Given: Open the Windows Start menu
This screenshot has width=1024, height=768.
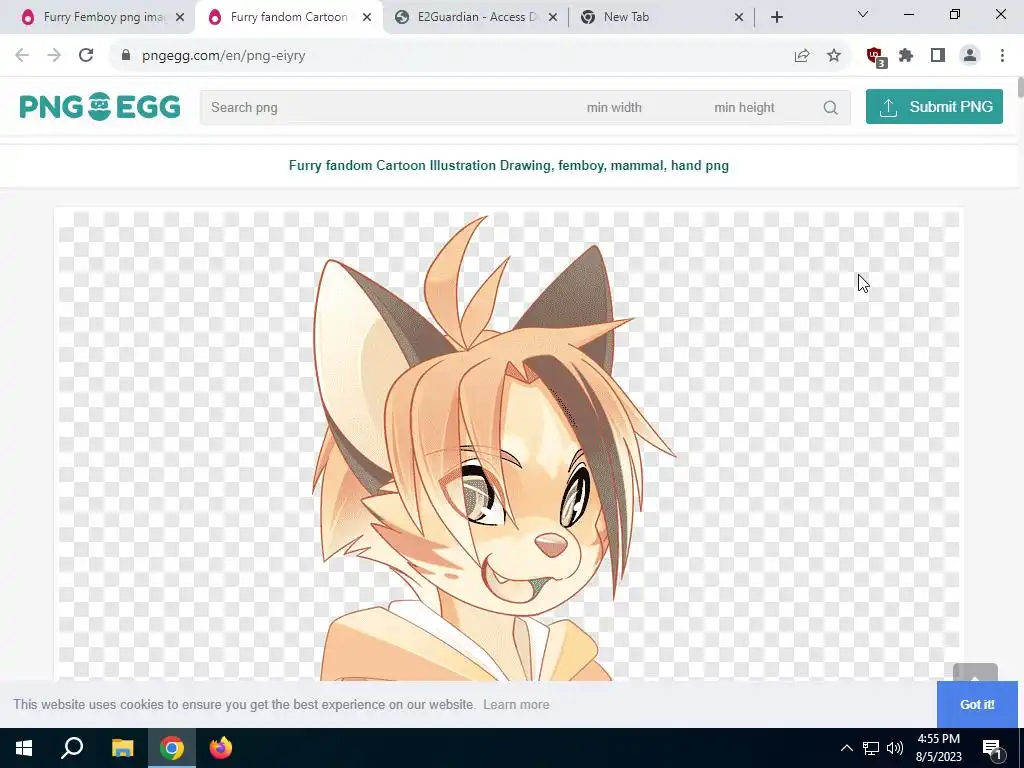Looking at the screenshot, I should pyautogui.click(x=24, y=748).
